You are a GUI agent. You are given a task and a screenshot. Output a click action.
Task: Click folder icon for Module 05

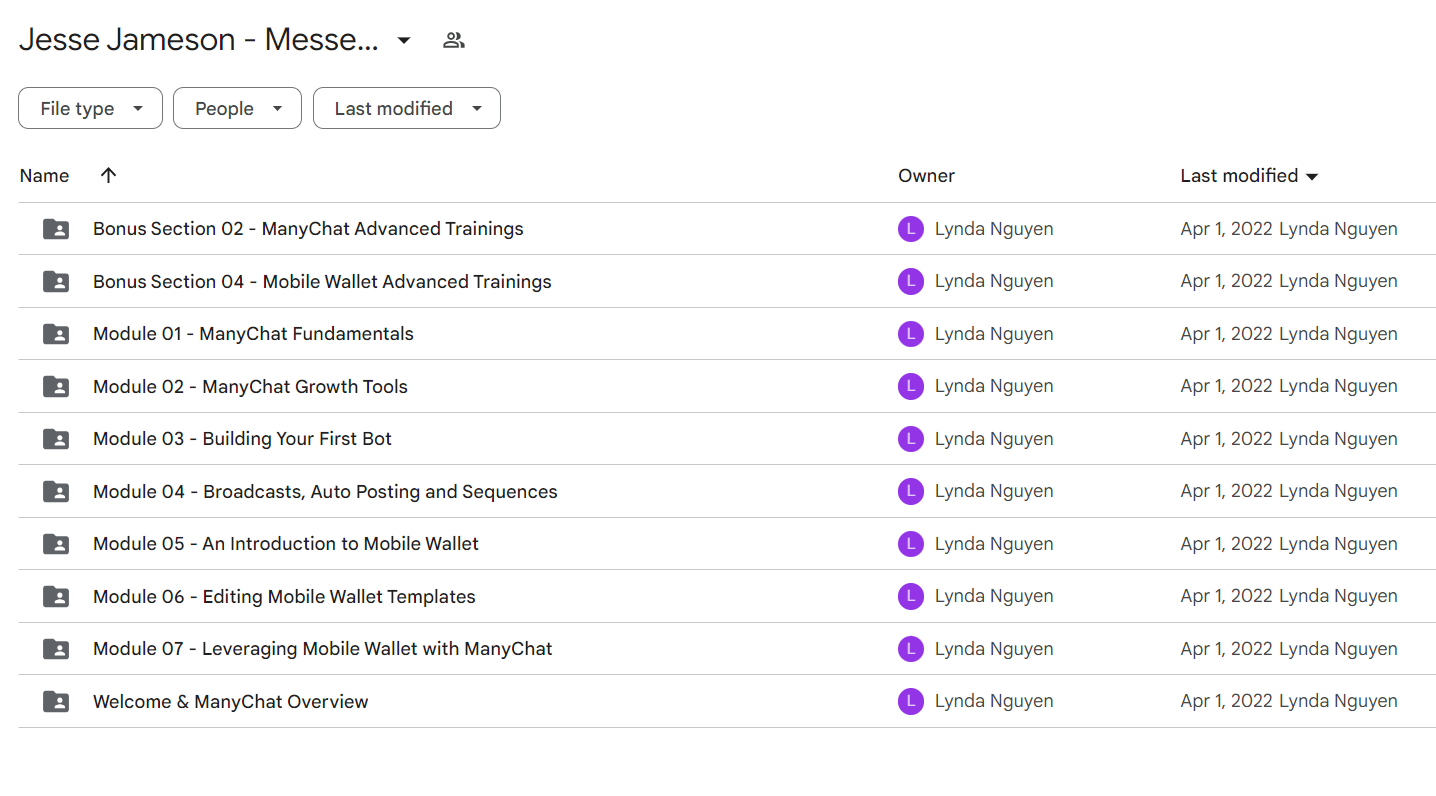coord(56,544)
